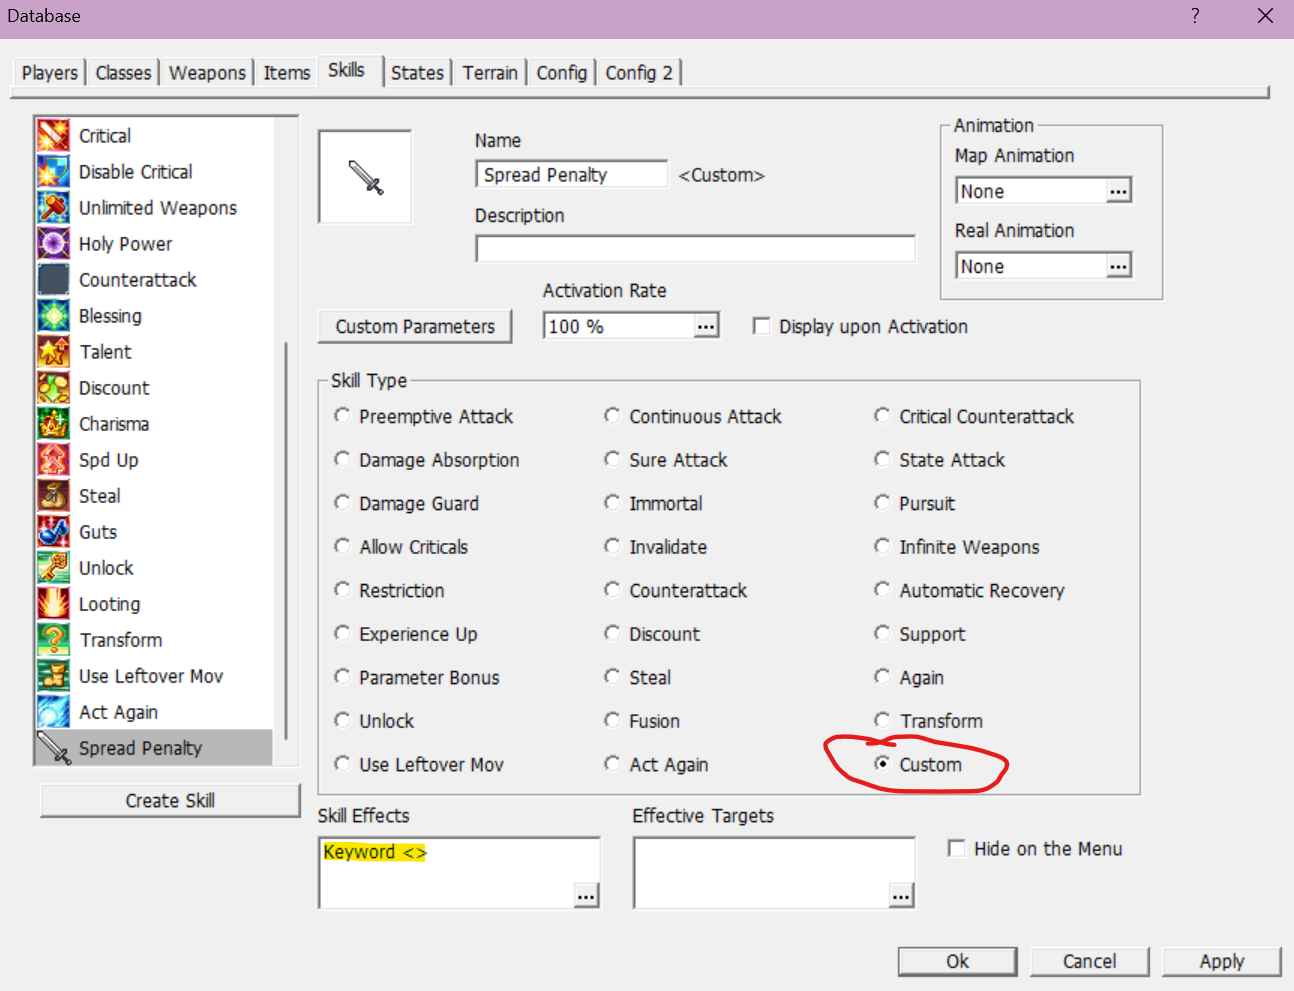
Task: Open Custom Parameters dialog
Action: 415,326
